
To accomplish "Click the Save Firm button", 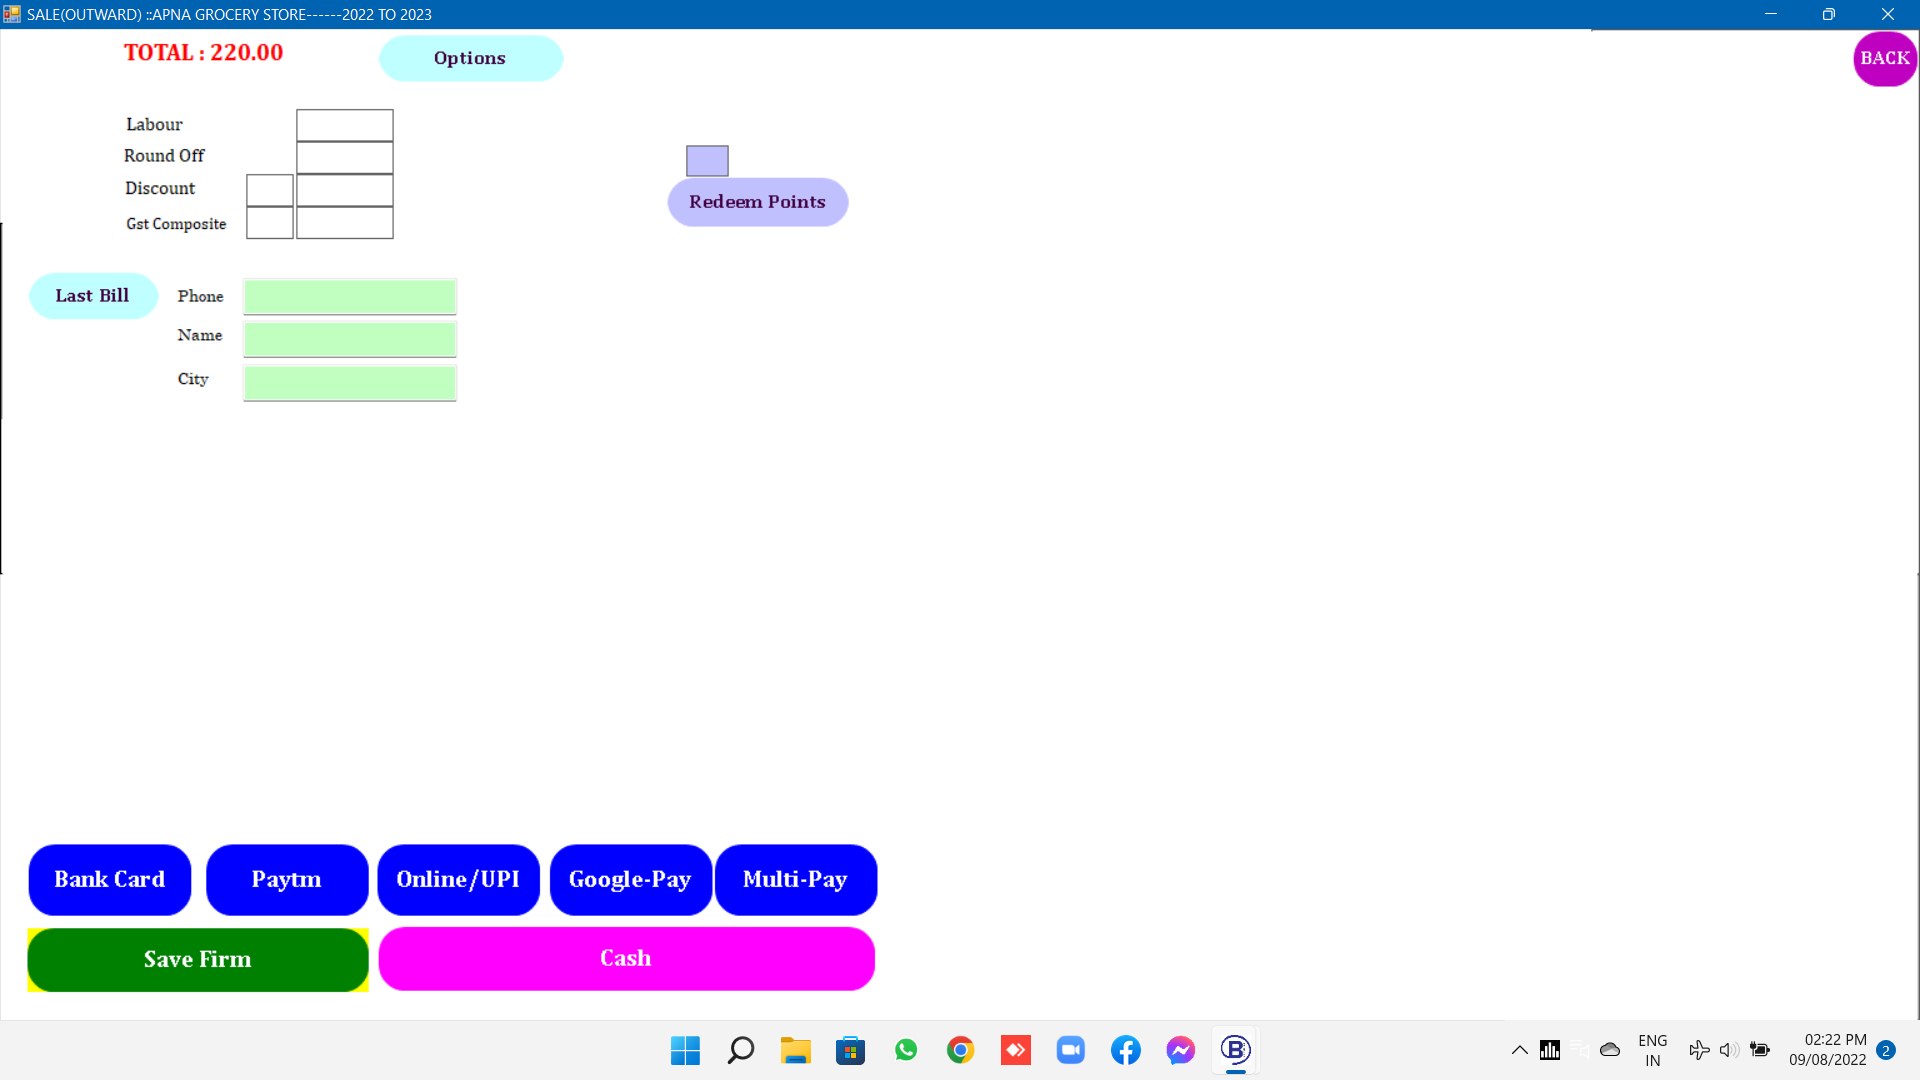I will 198,960.
